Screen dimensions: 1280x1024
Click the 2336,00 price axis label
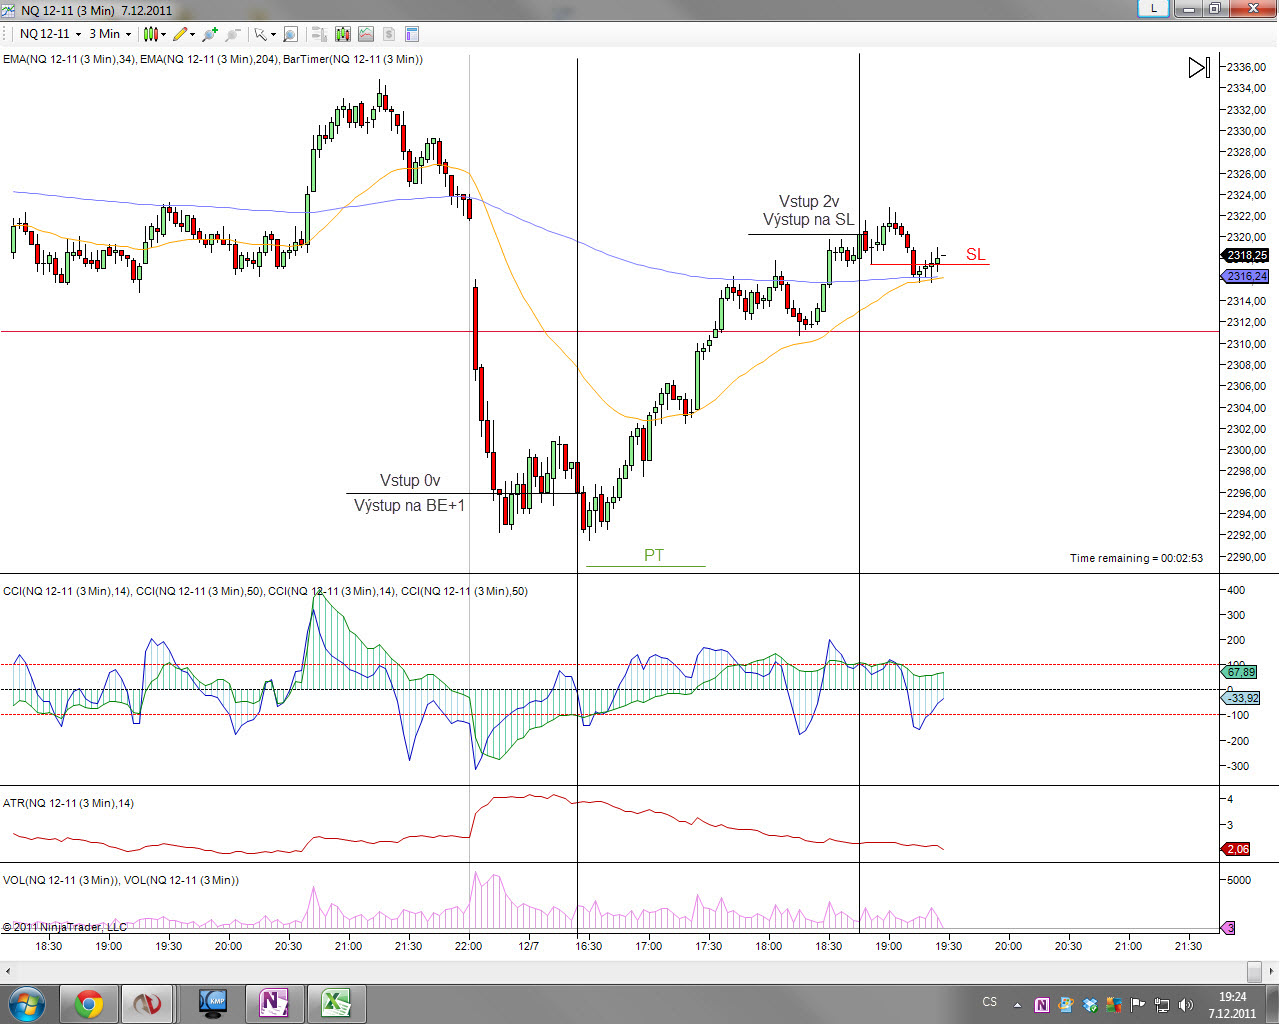(1246, 67)
